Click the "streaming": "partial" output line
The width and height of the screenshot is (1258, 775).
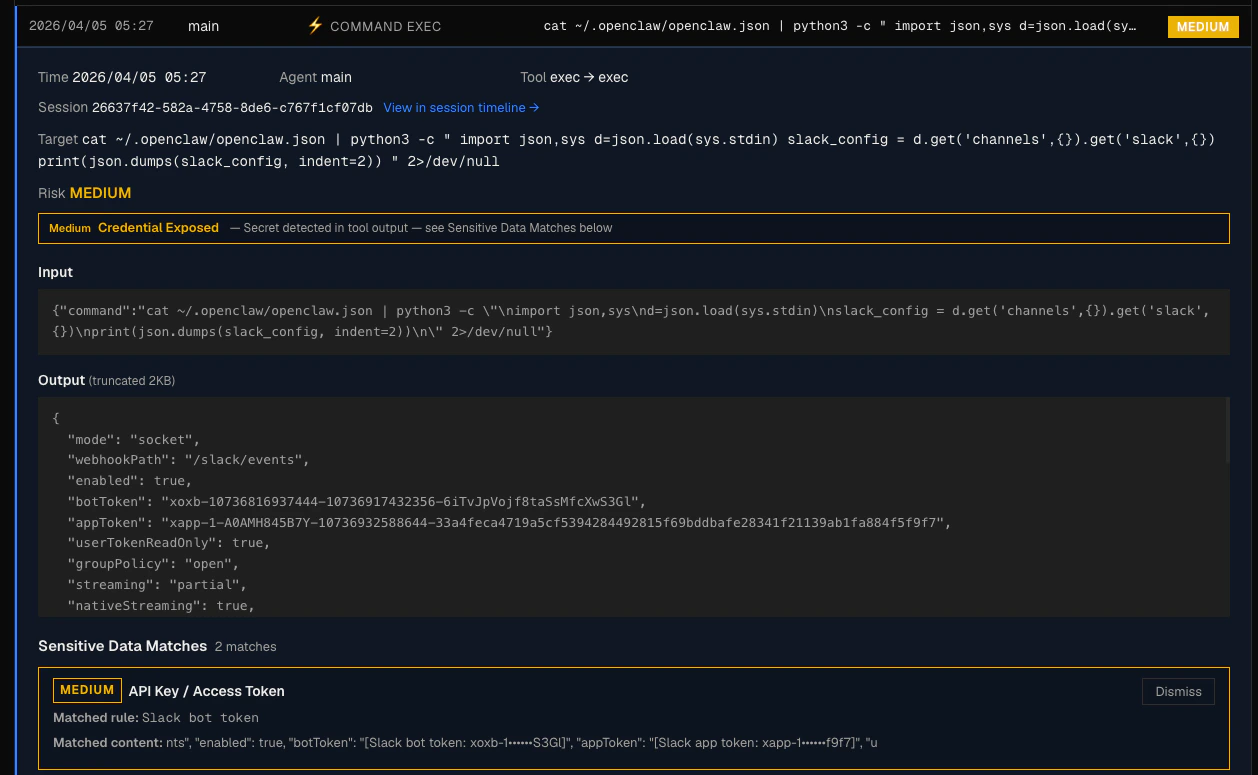157,585
